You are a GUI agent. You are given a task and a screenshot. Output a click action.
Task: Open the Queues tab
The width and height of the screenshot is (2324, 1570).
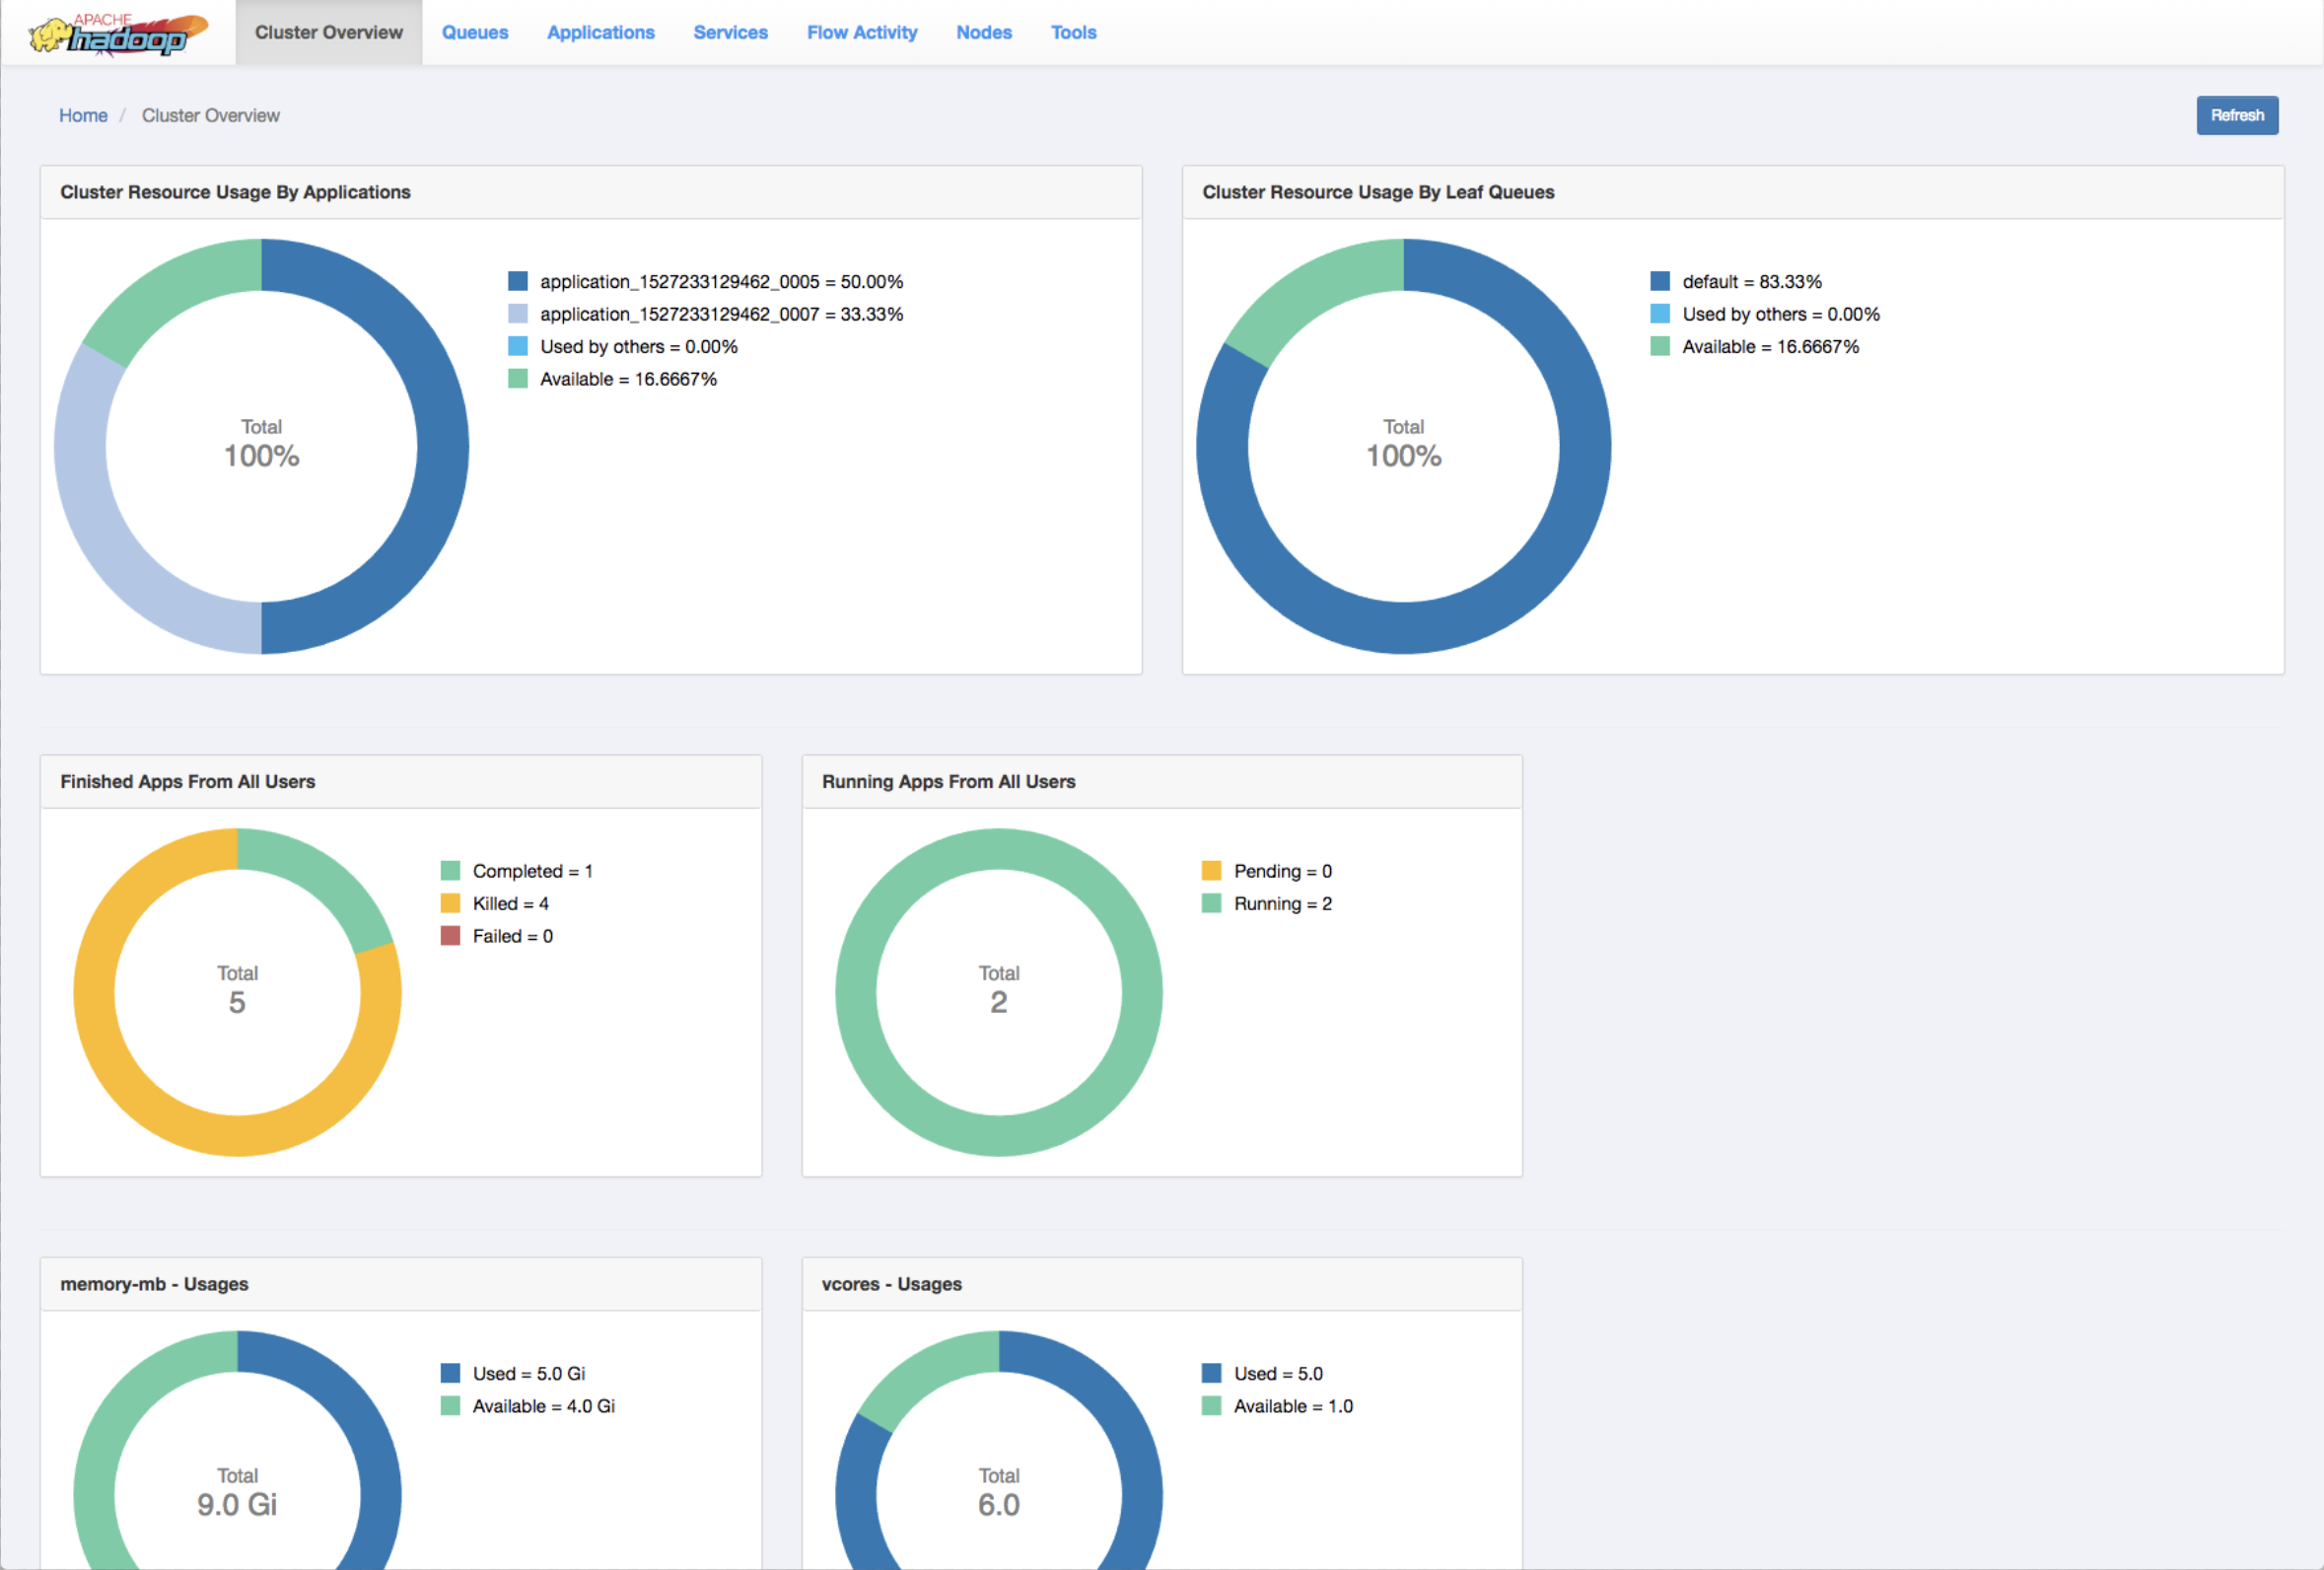475,32
